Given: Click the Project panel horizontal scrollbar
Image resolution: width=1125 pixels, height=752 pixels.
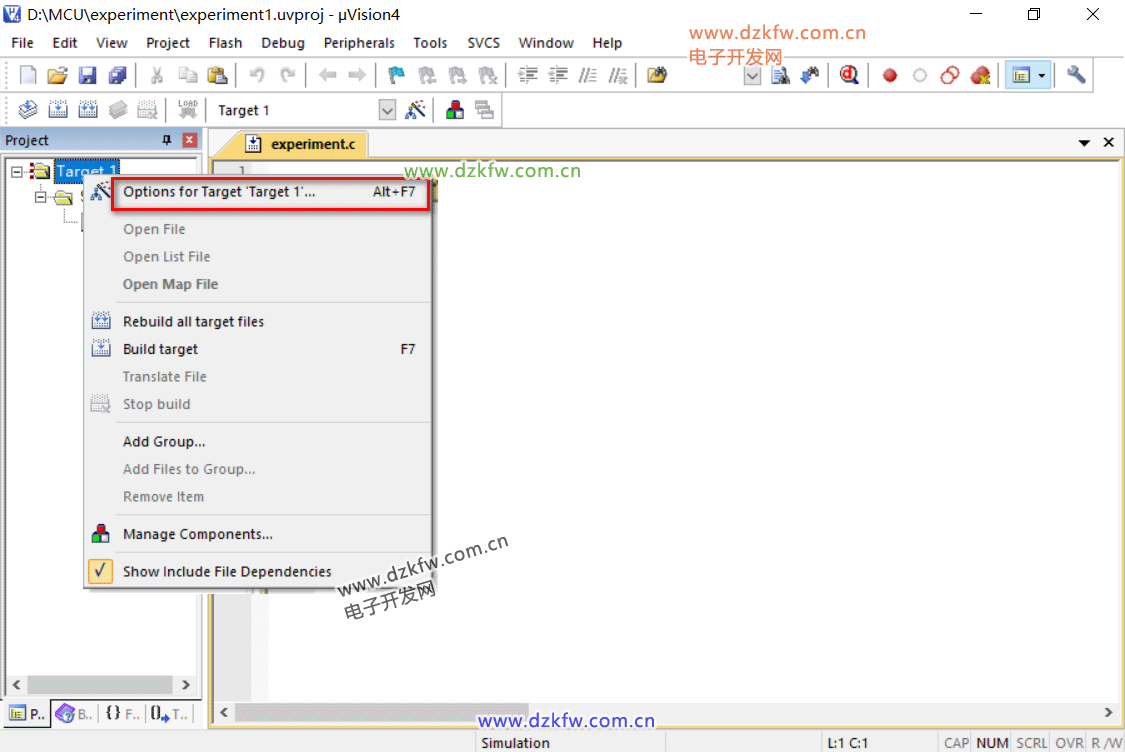Looking at the screenshot, I should pos(100,685).
